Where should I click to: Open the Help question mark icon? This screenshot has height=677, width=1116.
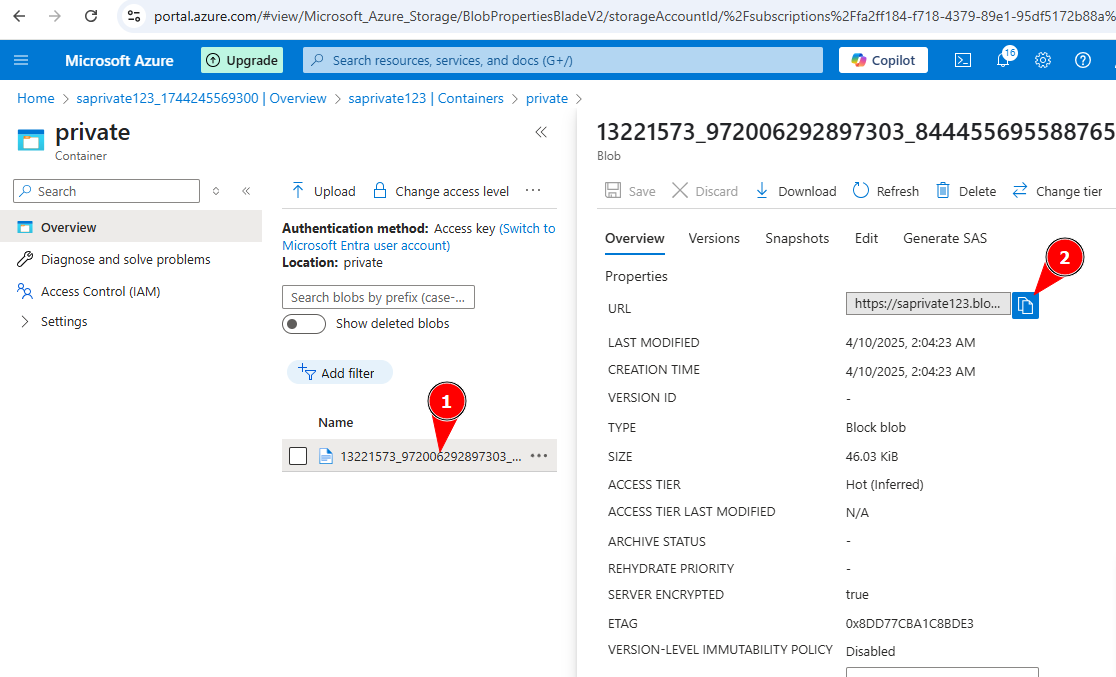coord(1083,61)
